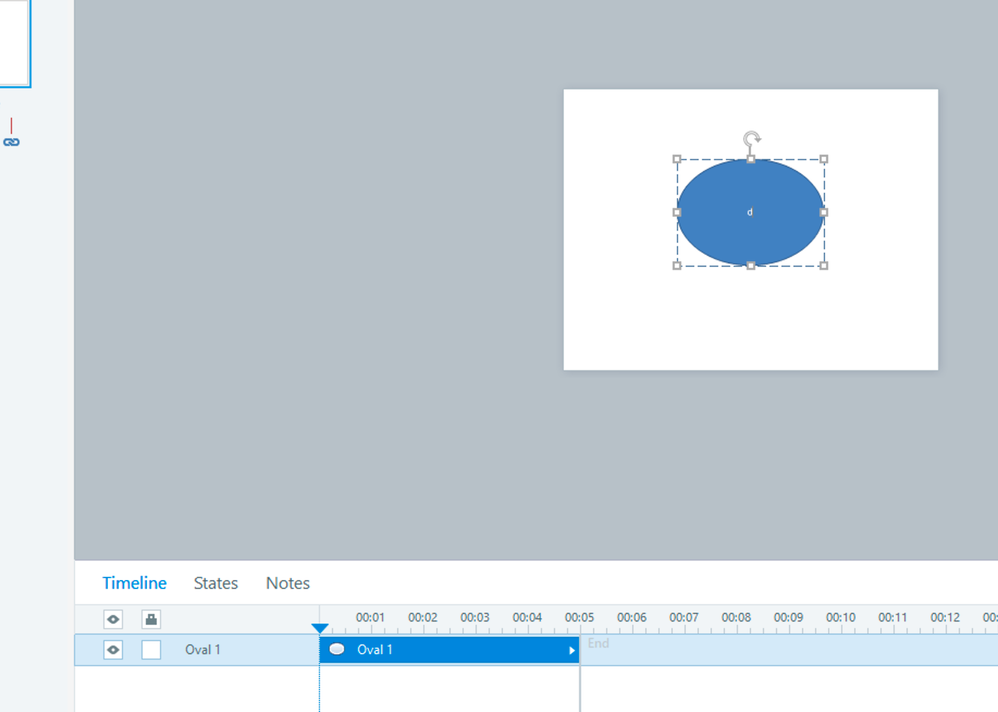Click the oval's bottom-left resize handle
The width and height of the screenshot is (998, 712).
[677, 265]
